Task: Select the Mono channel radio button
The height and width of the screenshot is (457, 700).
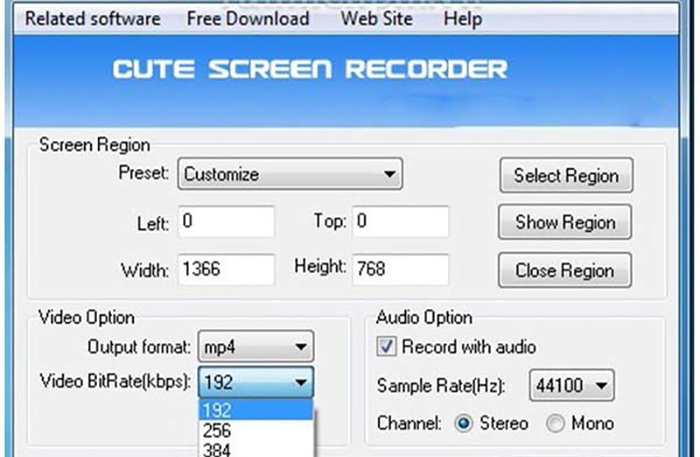Action: [x=555, y=423]
